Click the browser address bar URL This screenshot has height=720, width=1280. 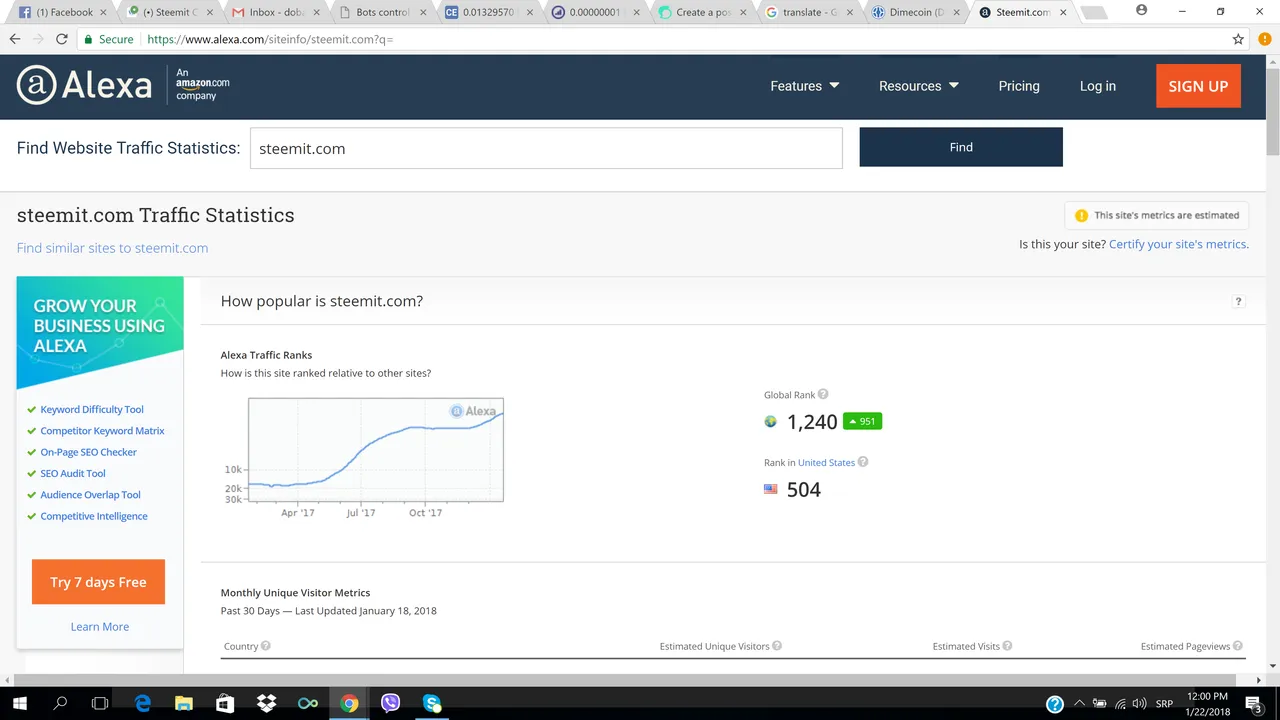tap(270, 39)
